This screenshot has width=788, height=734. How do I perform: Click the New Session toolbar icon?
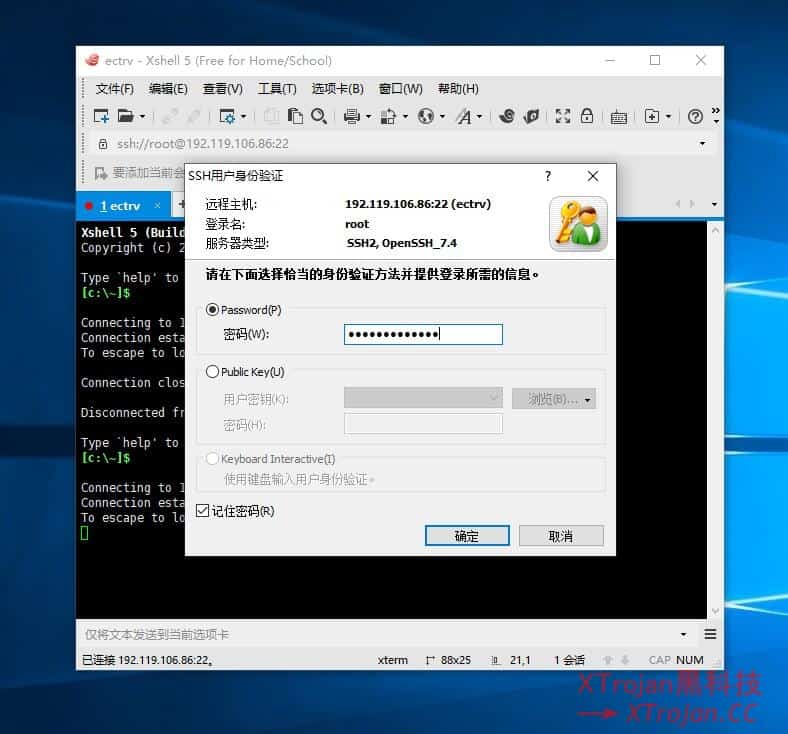pos(101,117)
